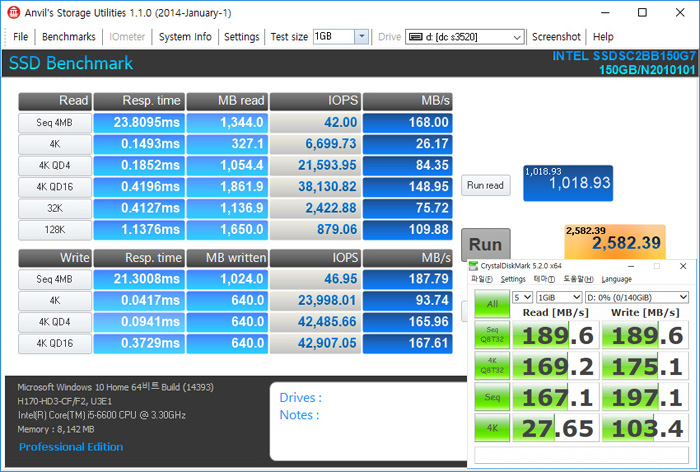700x472 pixels.
Task: Click the Run read button
Action: (x=485, y=185)
